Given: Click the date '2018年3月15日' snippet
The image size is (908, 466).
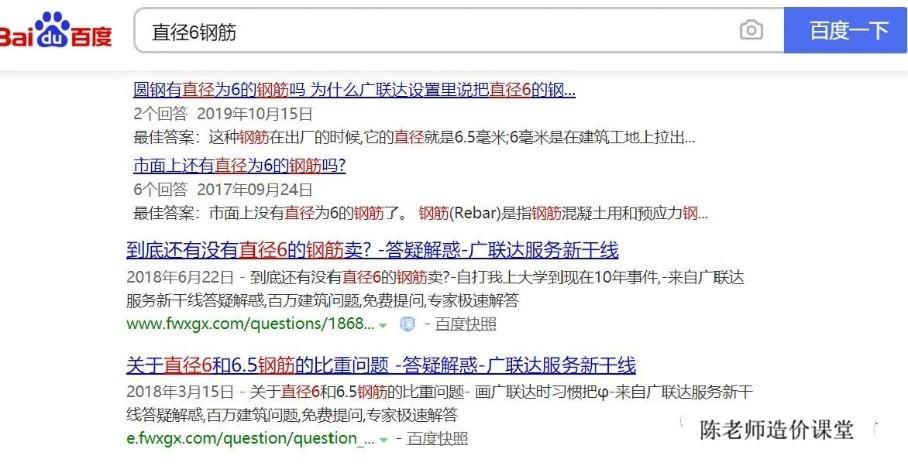Looking at the screenshot, I should (180, 392).
